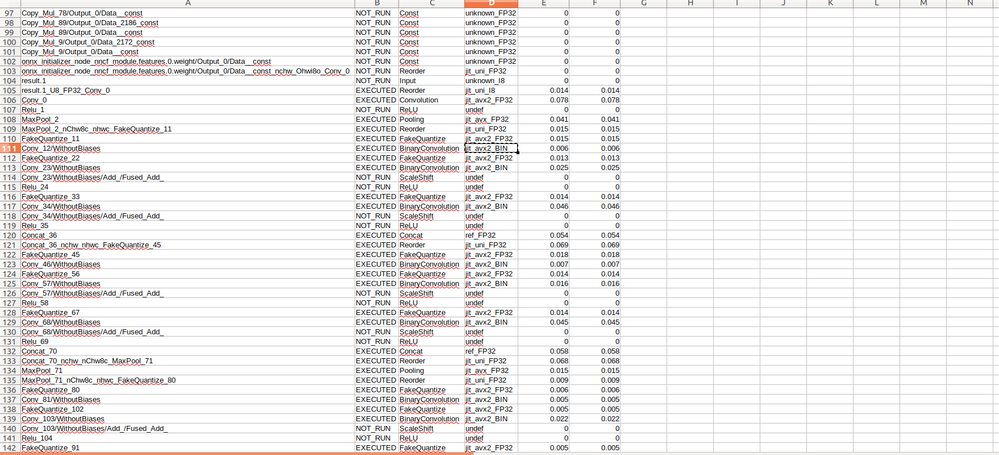Viewport: 999px width, 455px height.
Task: Click cell result.1 in row 104
Action: (187, 81)
